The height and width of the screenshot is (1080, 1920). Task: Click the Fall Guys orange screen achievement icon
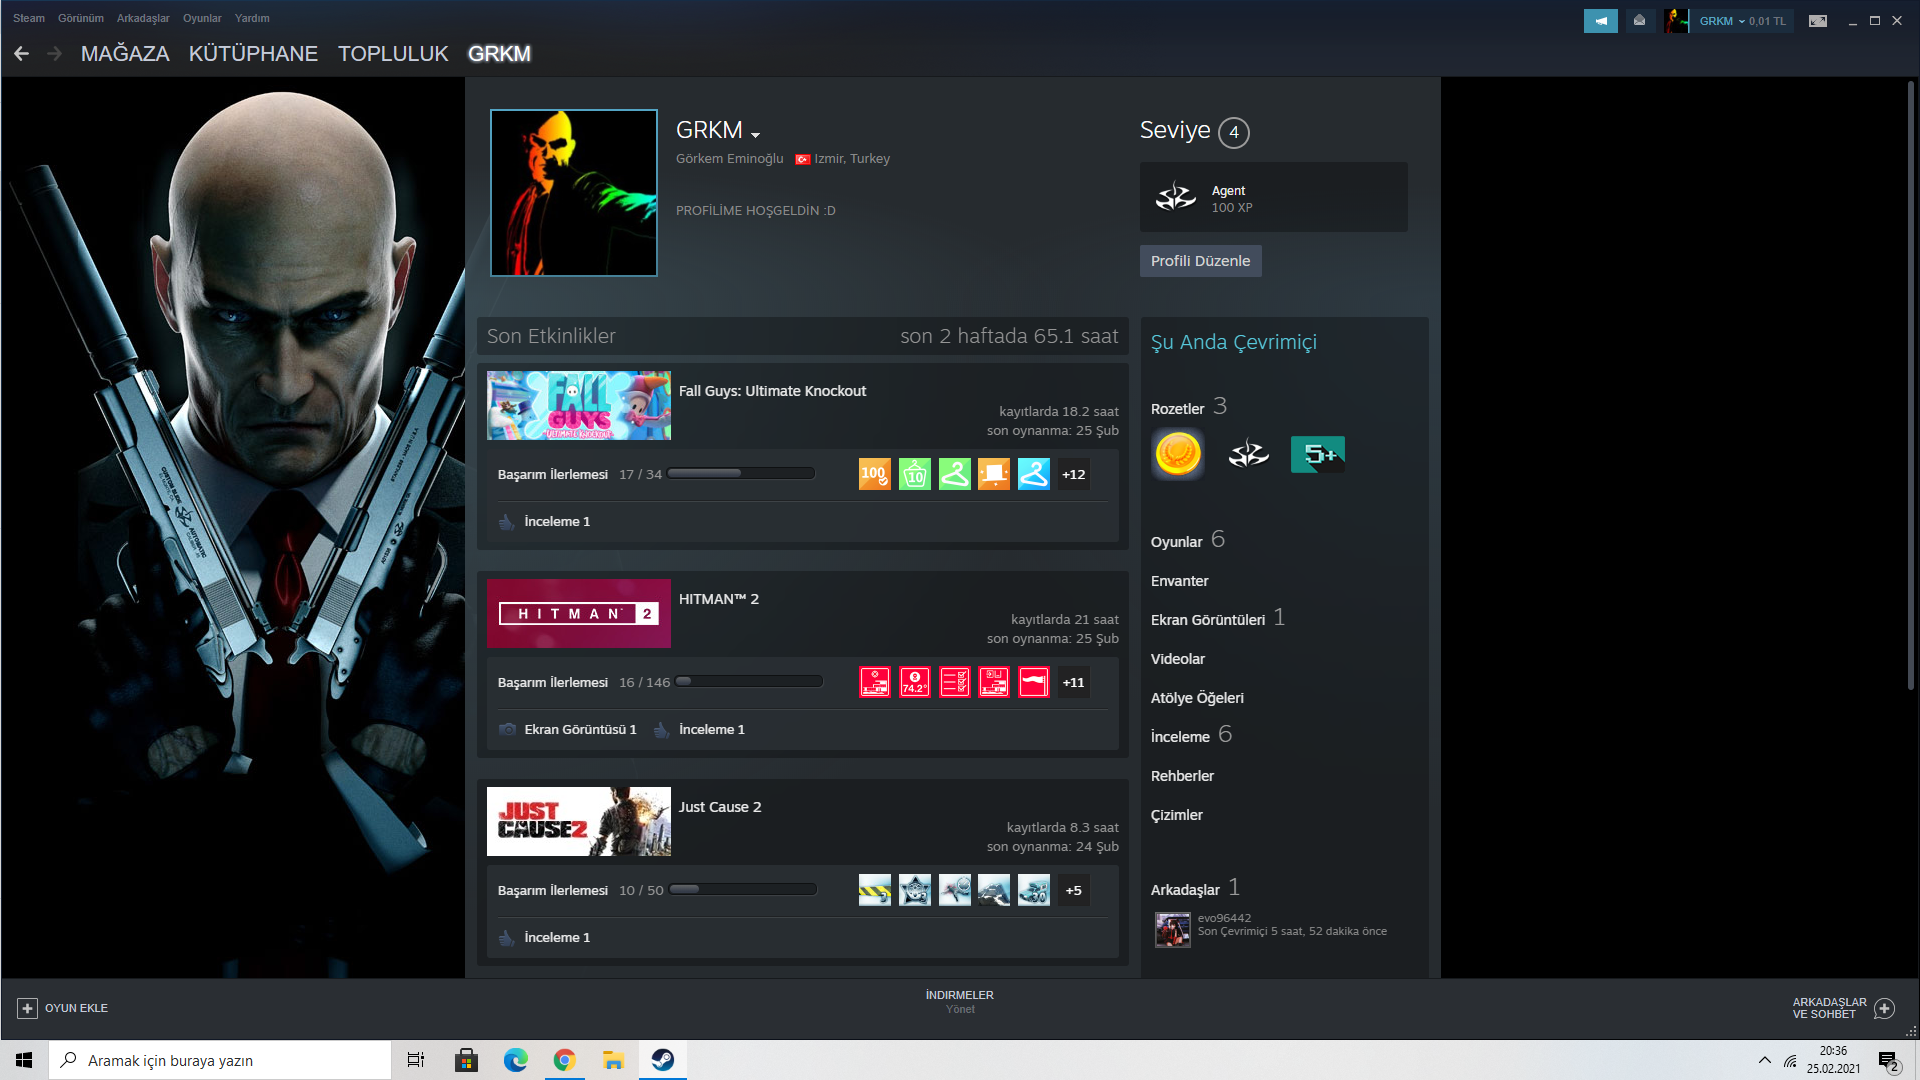(x=994, y=474)
